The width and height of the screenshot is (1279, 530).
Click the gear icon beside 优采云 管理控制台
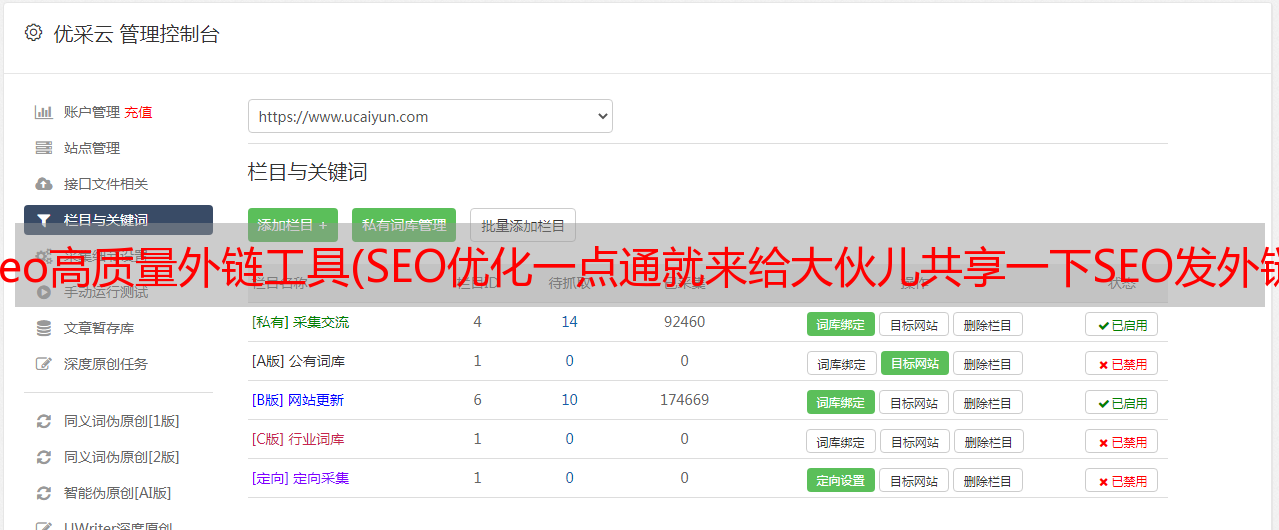[34, 33]
